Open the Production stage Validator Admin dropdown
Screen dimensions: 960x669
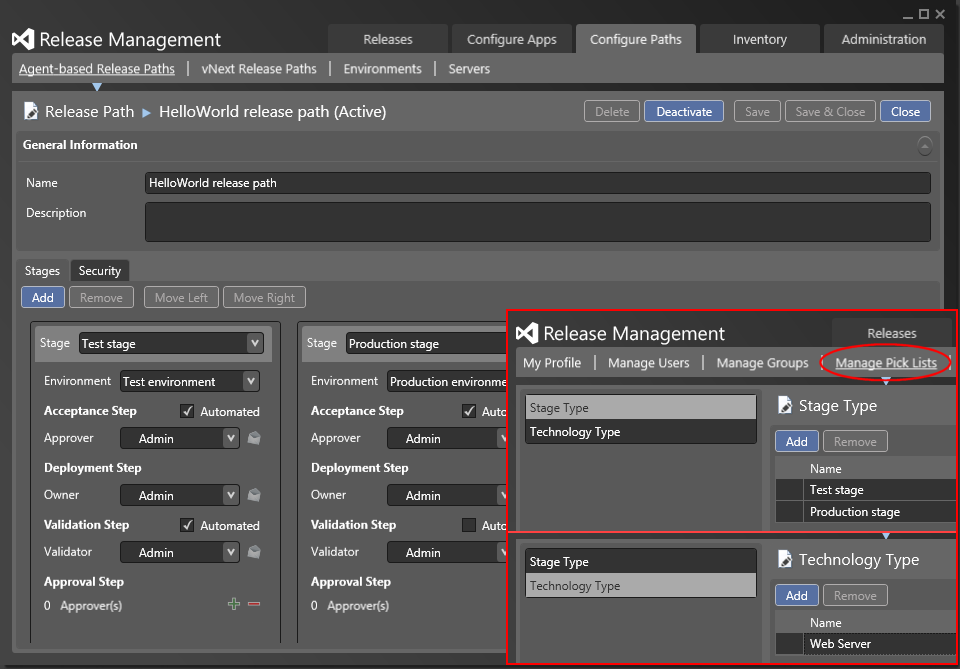pyautogui.click(x=448, y=552)
